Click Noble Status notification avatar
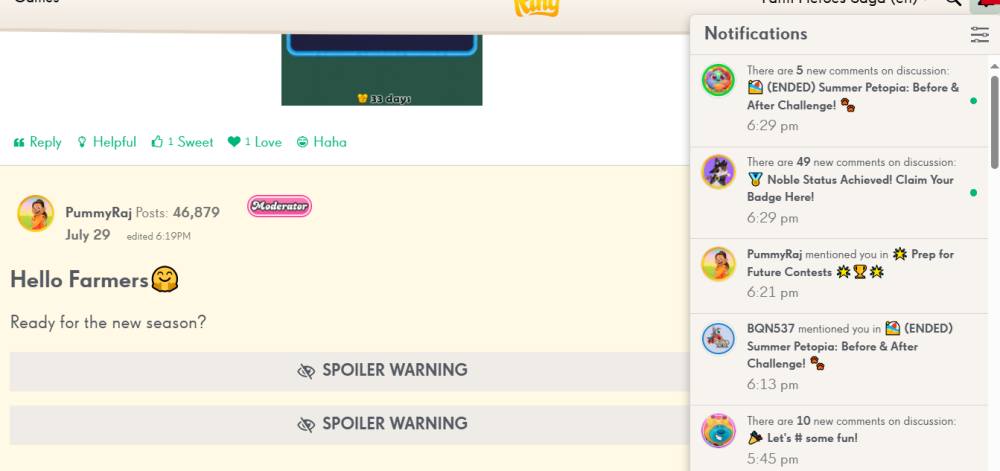This screenshot has width=1000, height=471. tap(719, 172)
